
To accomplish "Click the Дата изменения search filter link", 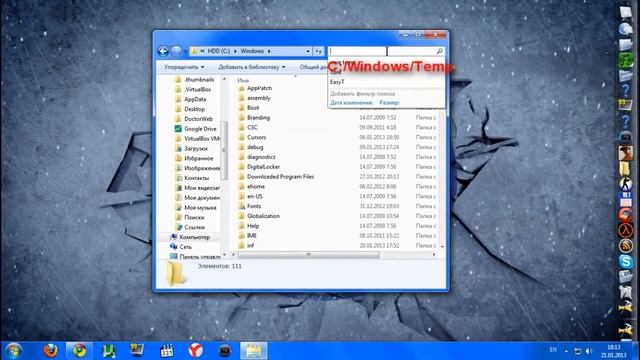I will (351, 102).
